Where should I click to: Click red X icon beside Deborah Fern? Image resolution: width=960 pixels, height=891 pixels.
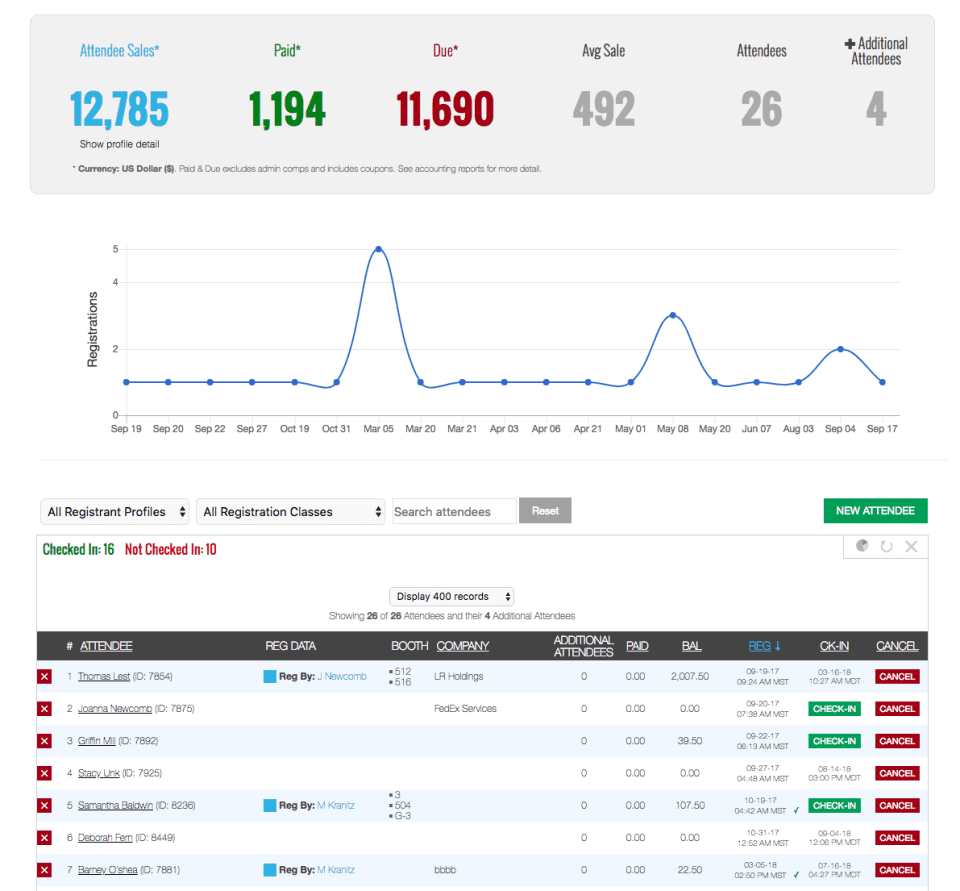tap(45, 838)
